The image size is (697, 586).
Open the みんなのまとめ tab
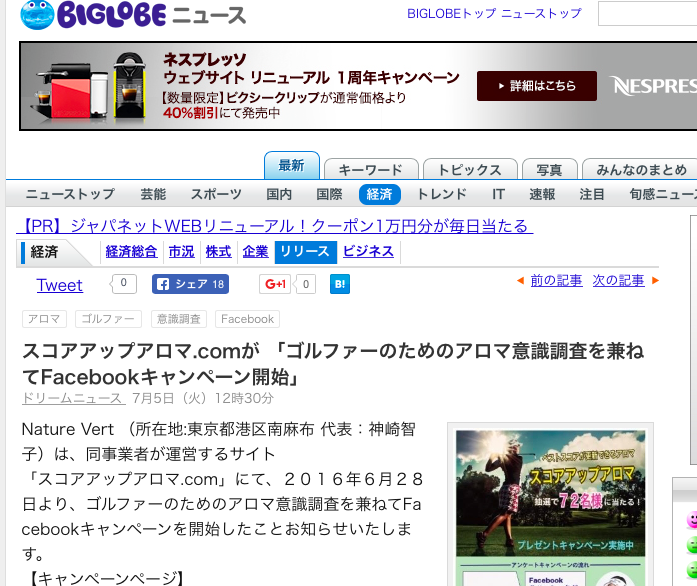(641, 169)
